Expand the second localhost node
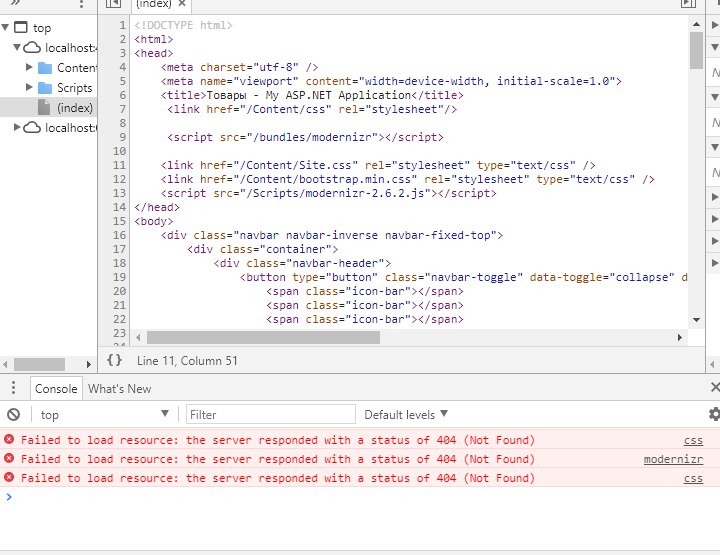The width and height of the screenshot is (720, 555). coord(17,127)
